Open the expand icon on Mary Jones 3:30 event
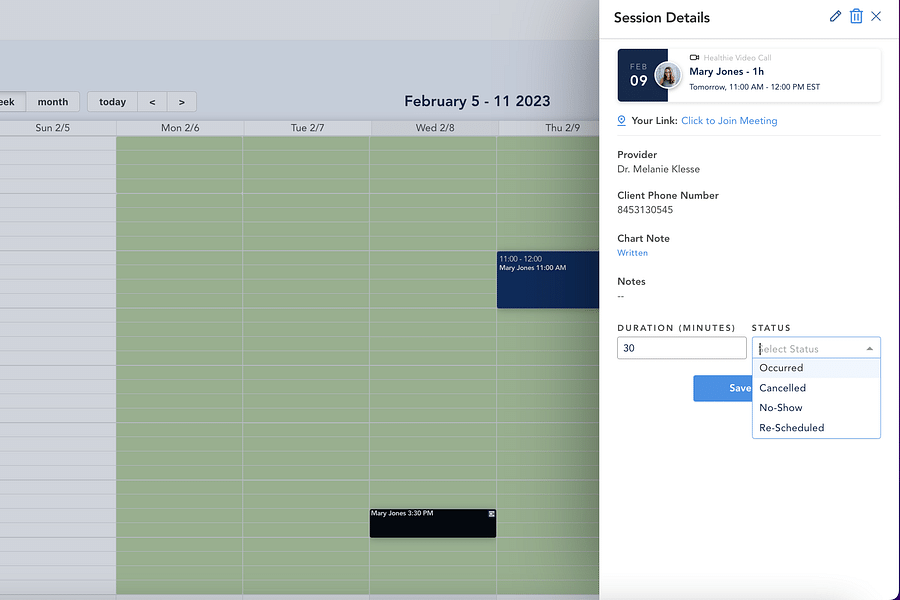This screenshot has height=600, width=900. pyautogui.click(x=491, y=512)
